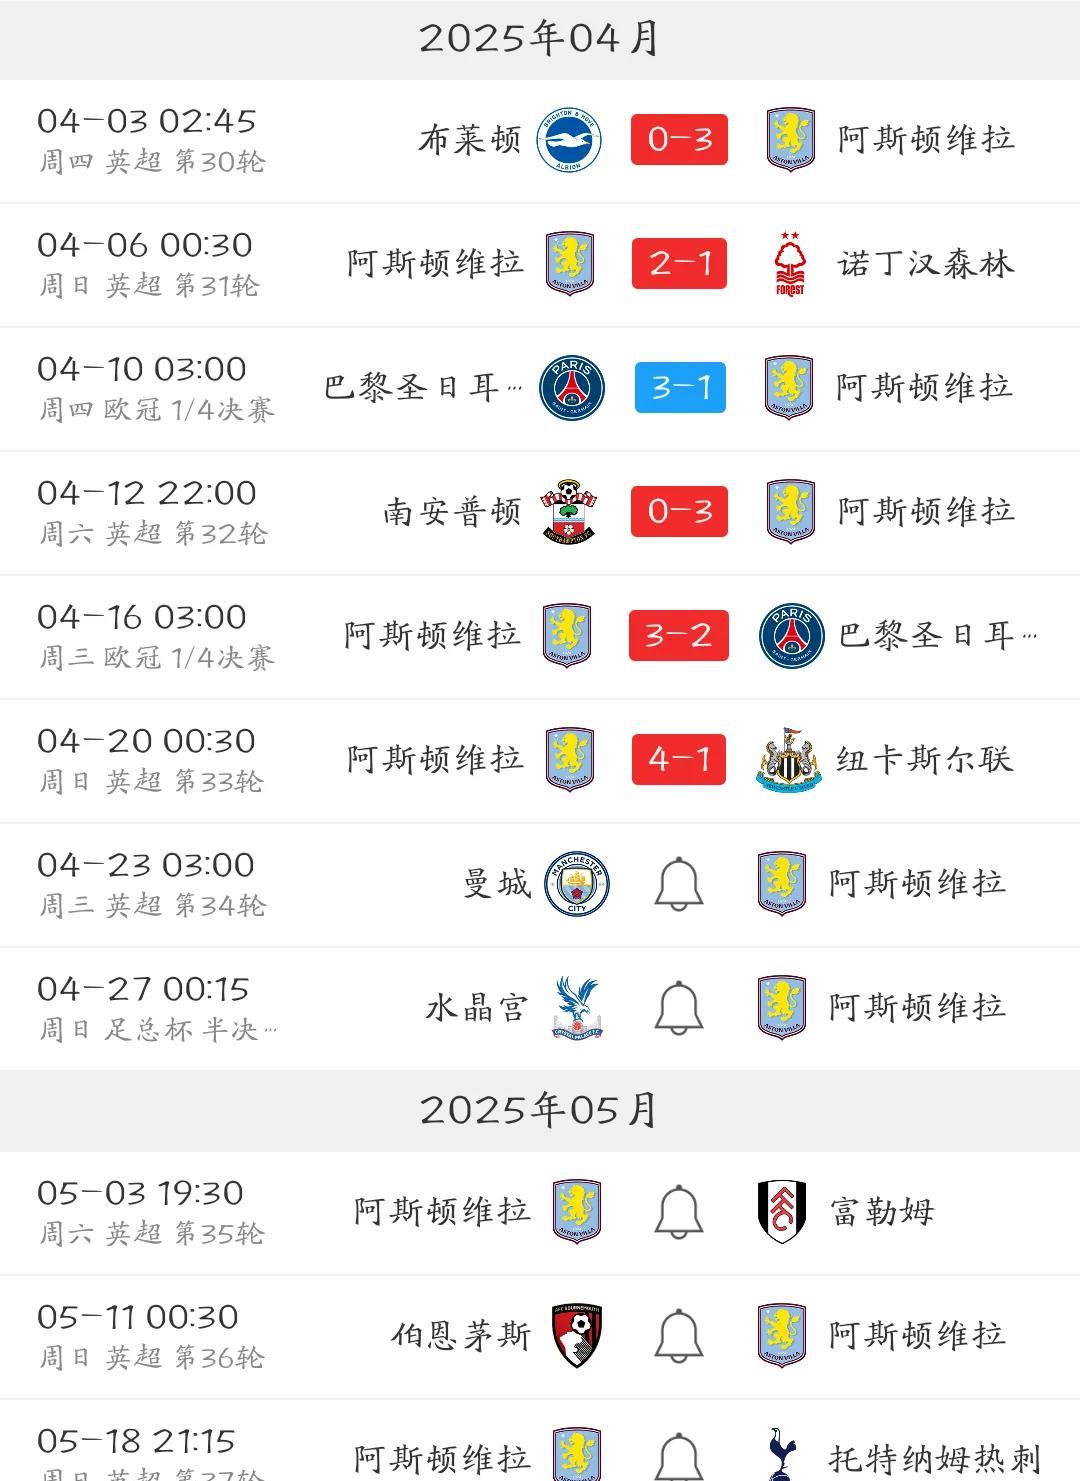
Task: Open the 0-3 Brighton match score
Action: pos(679,140)
